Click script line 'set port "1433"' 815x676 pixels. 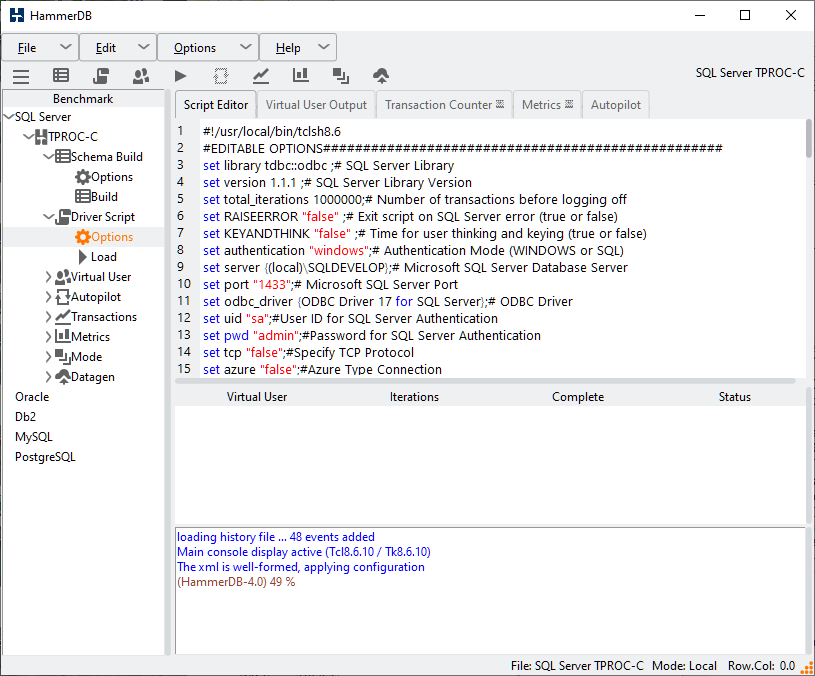(x=330, y=285)
